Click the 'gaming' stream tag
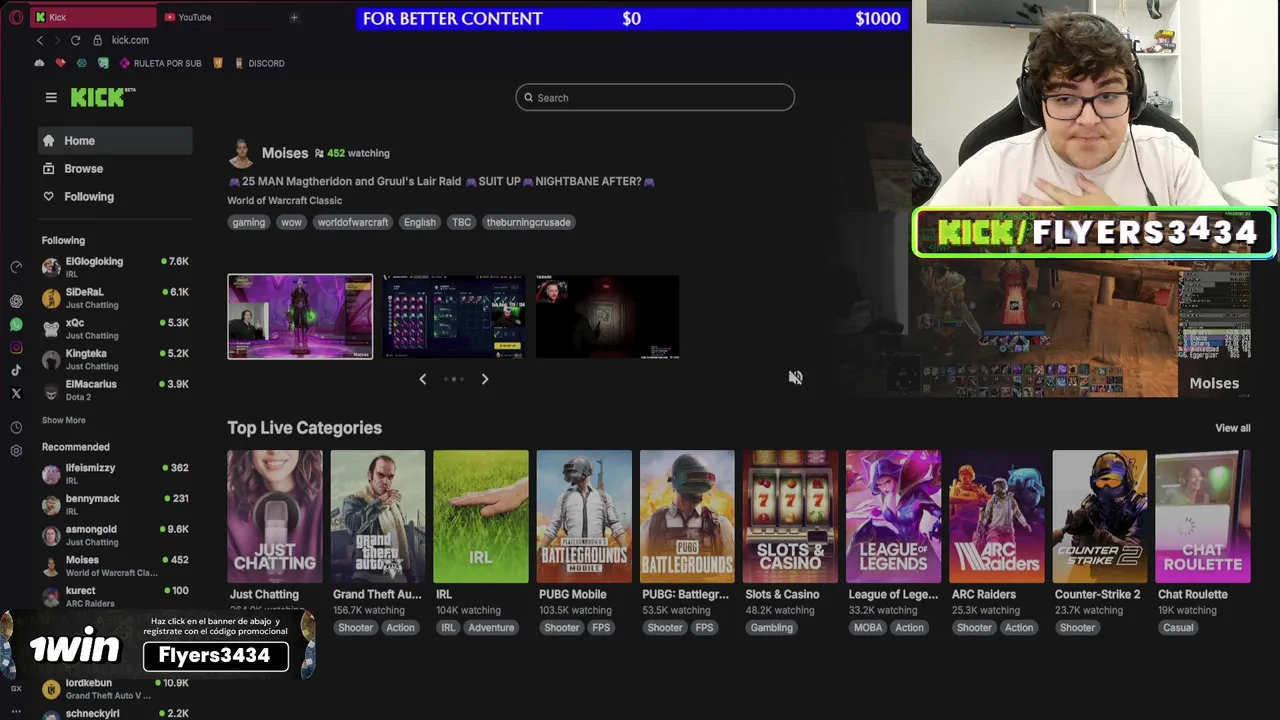Image resolution: width=1280 pixels, height=720 pixels. [x=249, y=222]
